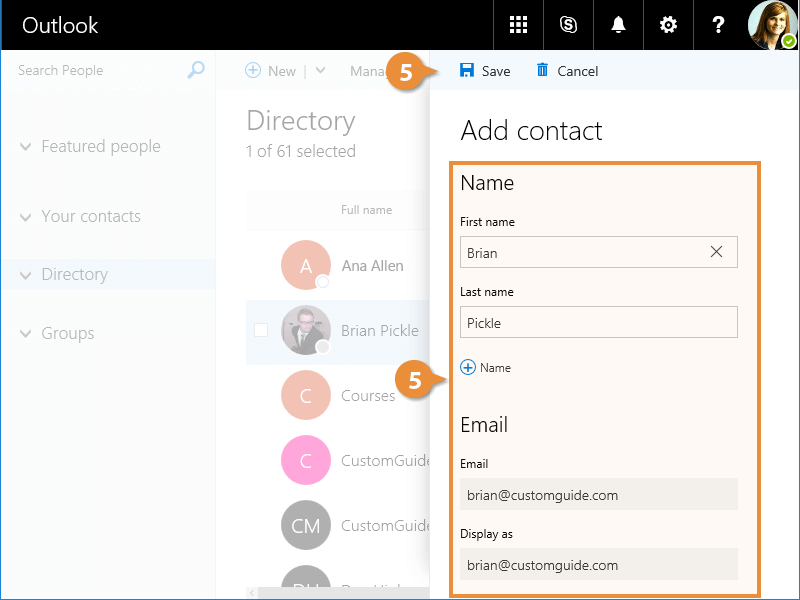The height and width of the screenshot is (600, 800).
Task: Open the notifications bell
Action: point(618,25)
